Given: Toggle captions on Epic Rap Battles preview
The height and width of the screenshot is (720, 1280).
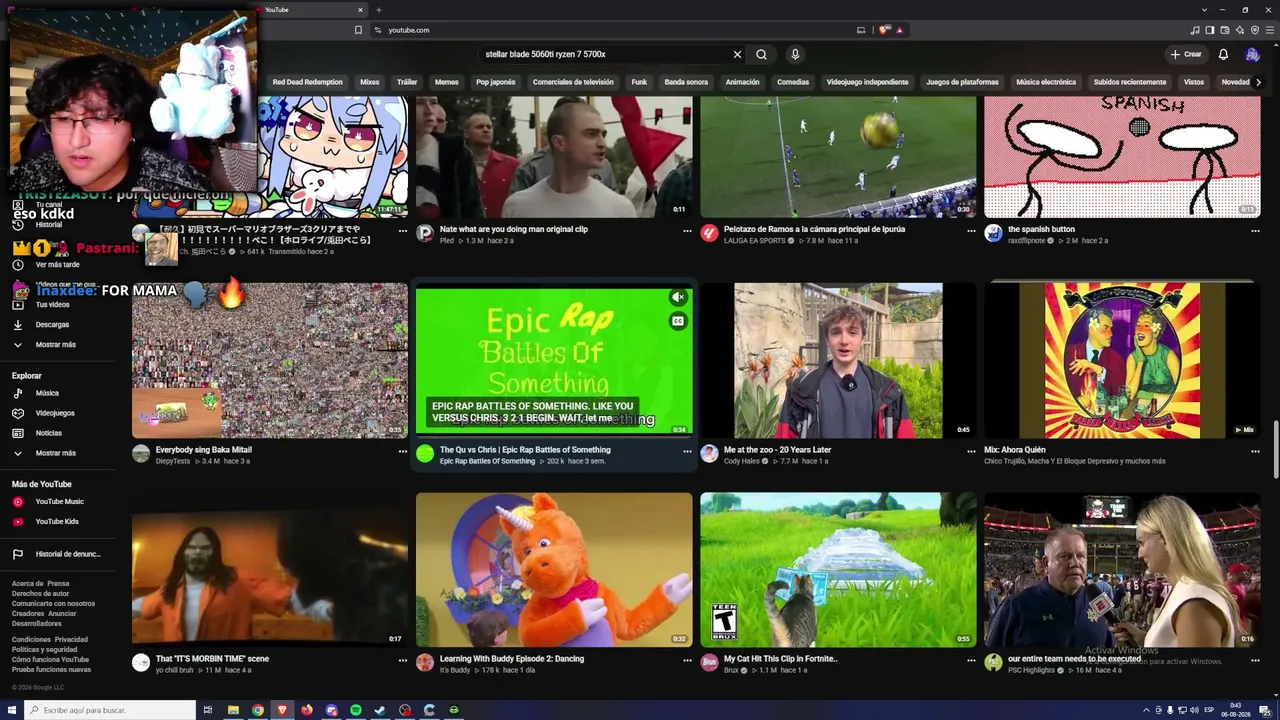Looking at the screenshot, I should 678,321.
